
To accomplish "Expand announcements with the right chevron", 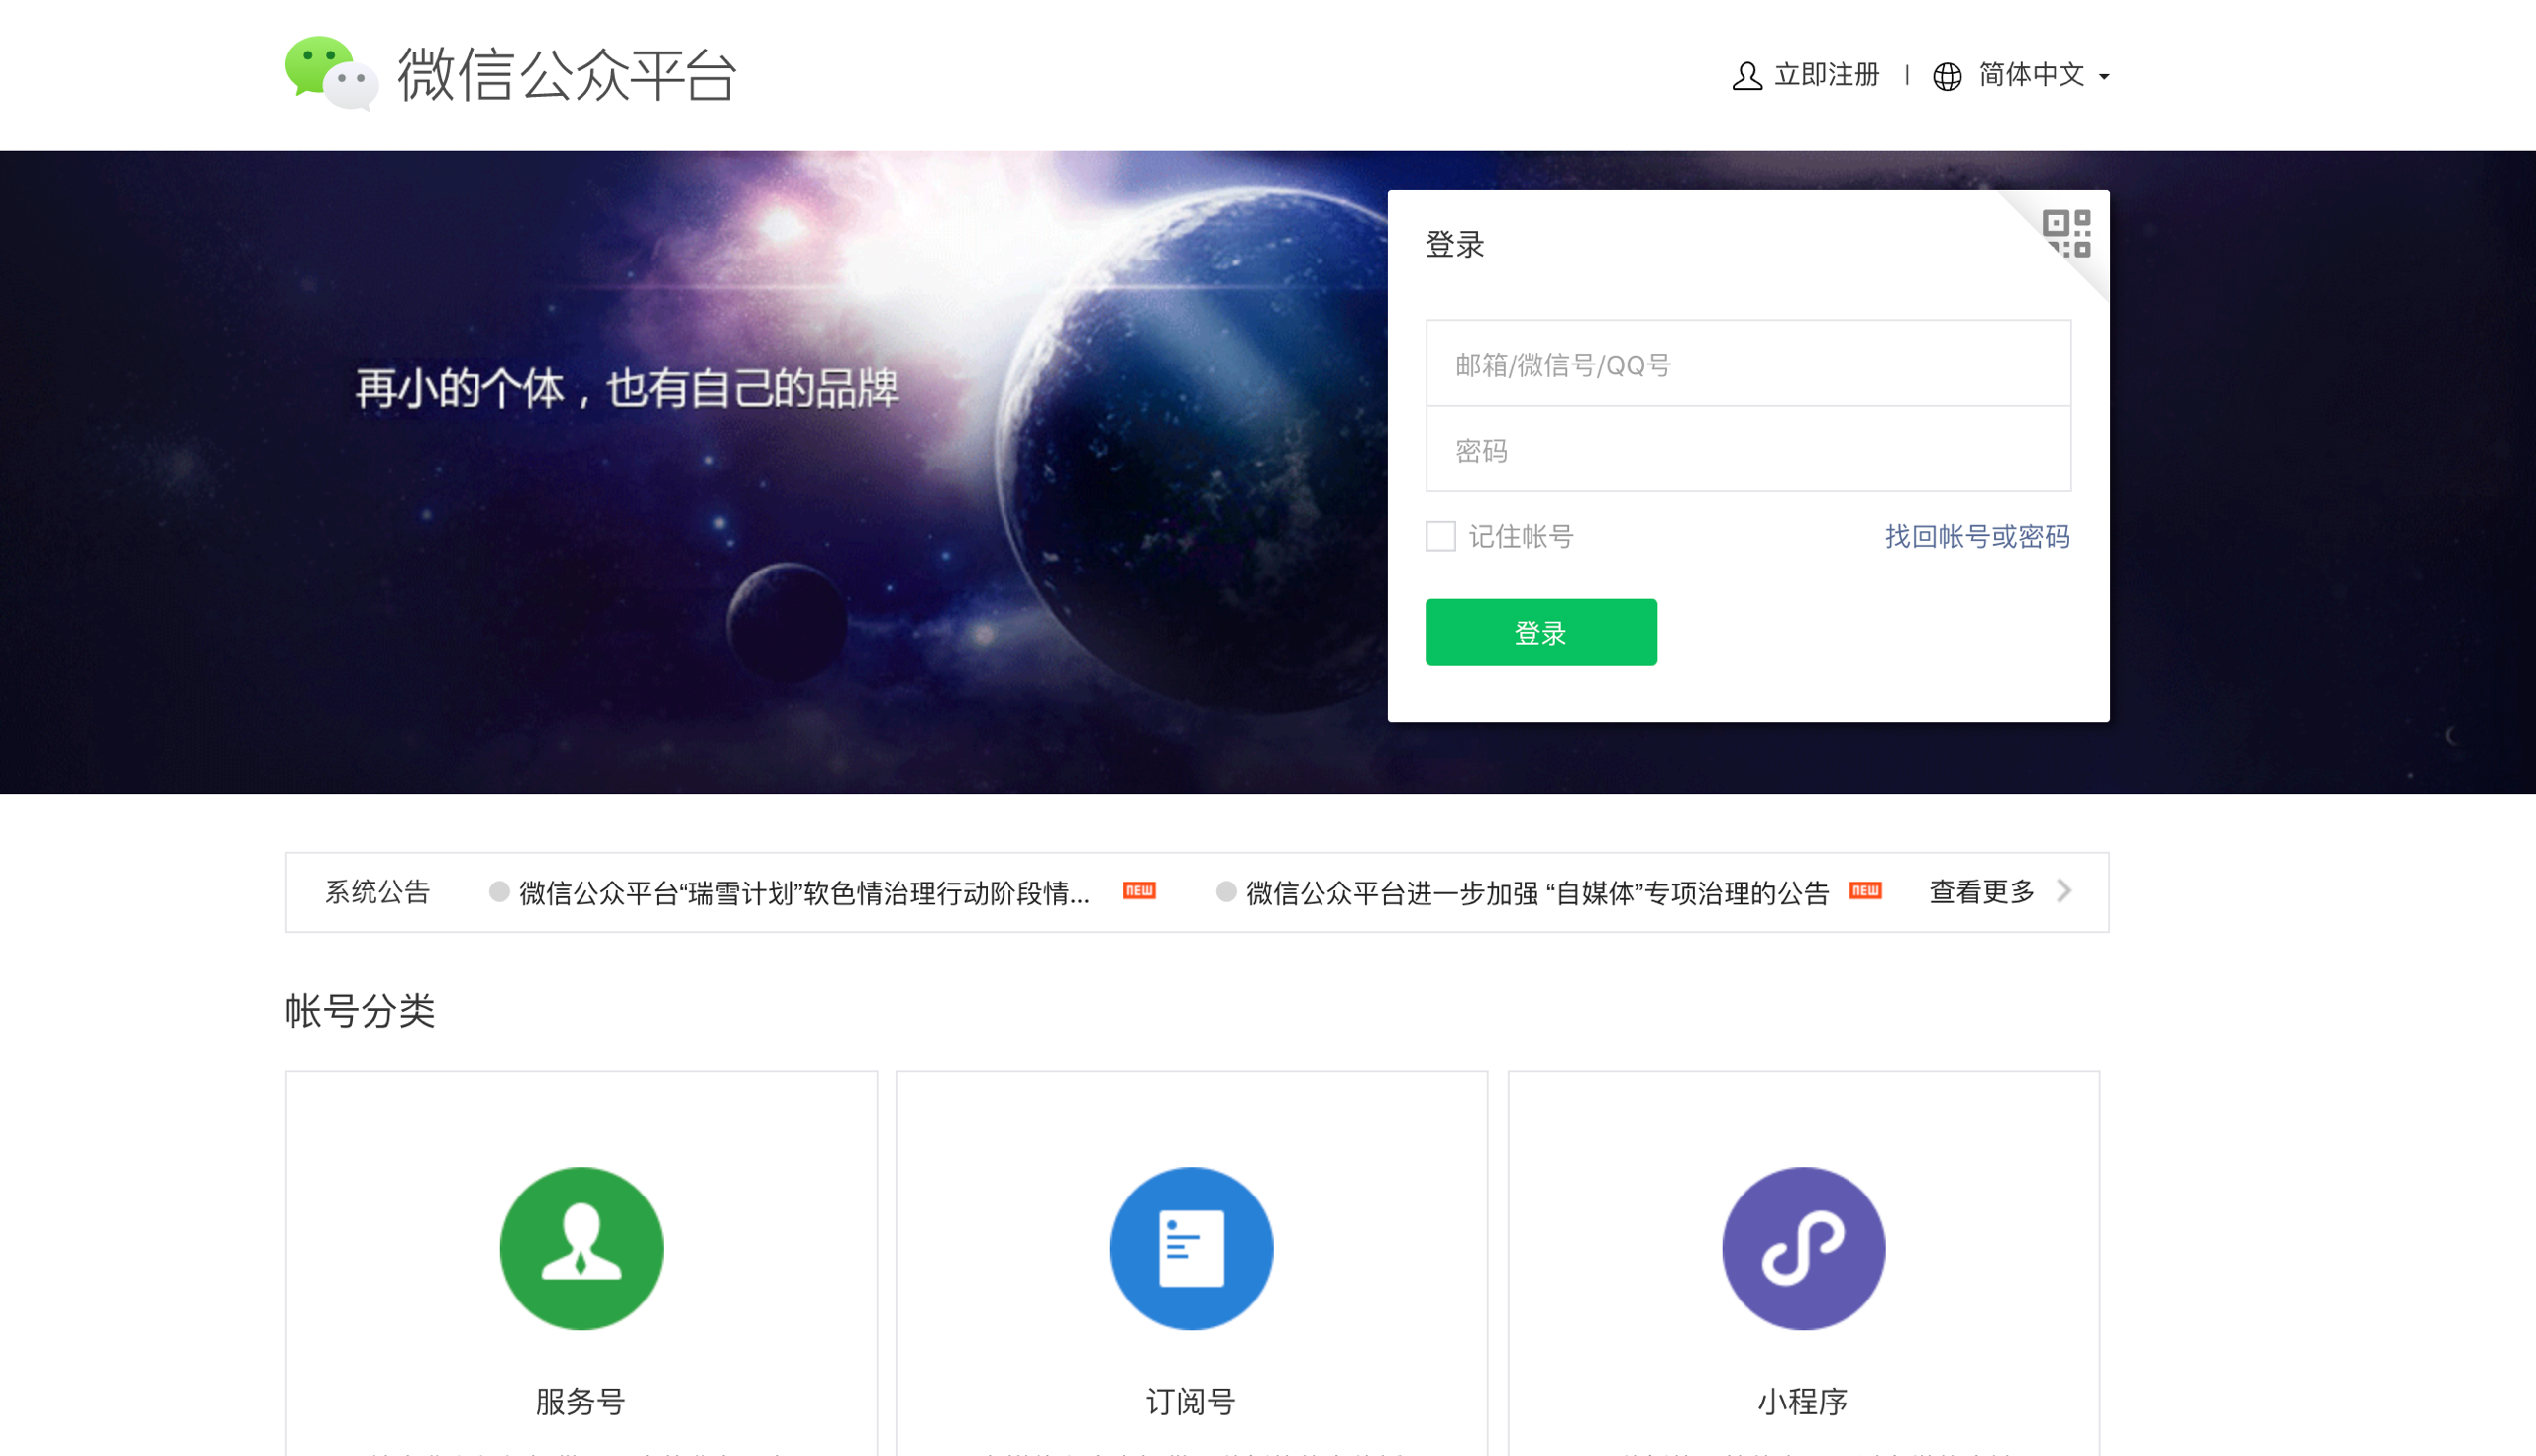I will [x=2064, y=890].
